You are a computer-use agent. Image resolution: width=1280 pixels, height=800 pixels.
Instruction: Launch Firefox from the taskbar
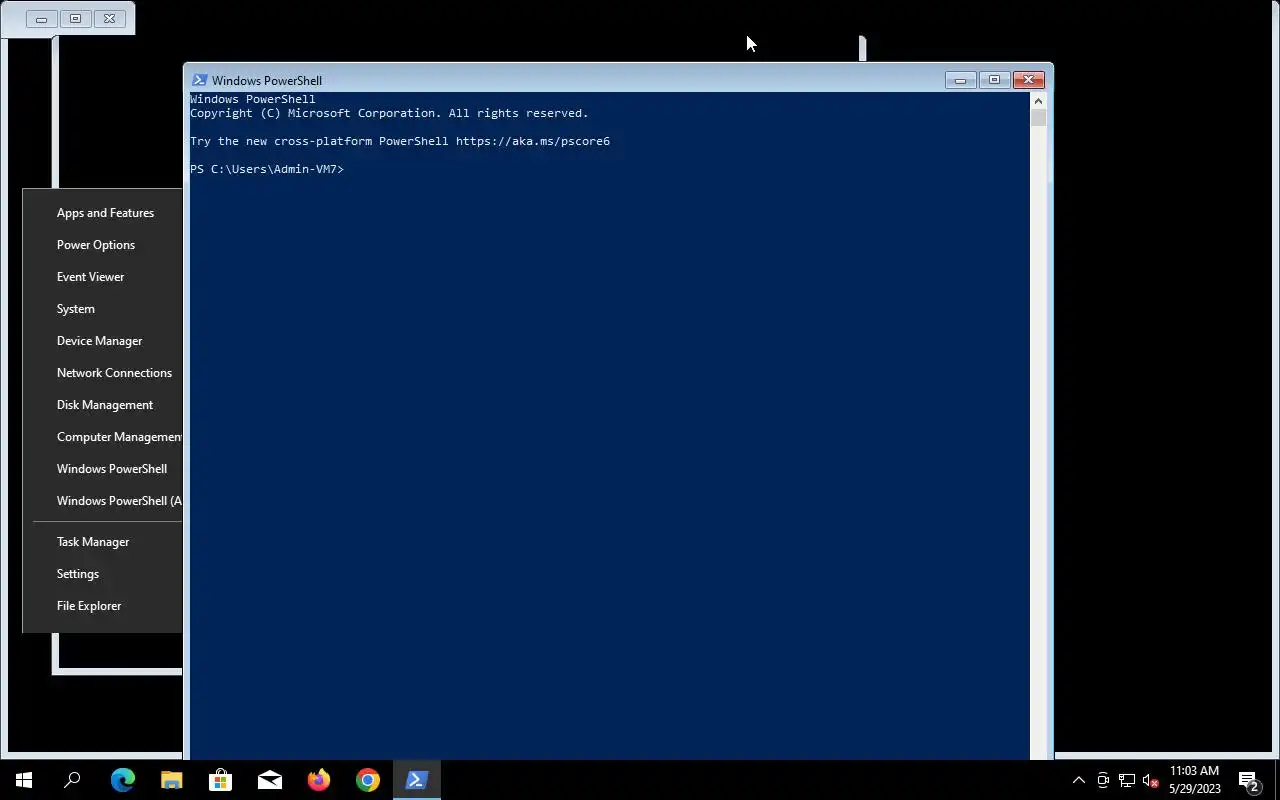point(318,780)
